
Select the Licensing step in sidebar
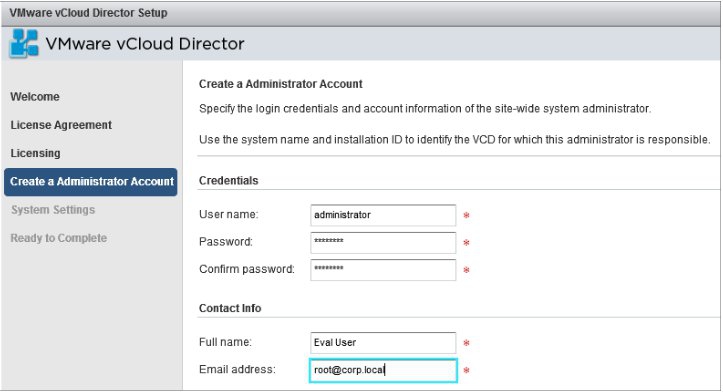point(35,153)
